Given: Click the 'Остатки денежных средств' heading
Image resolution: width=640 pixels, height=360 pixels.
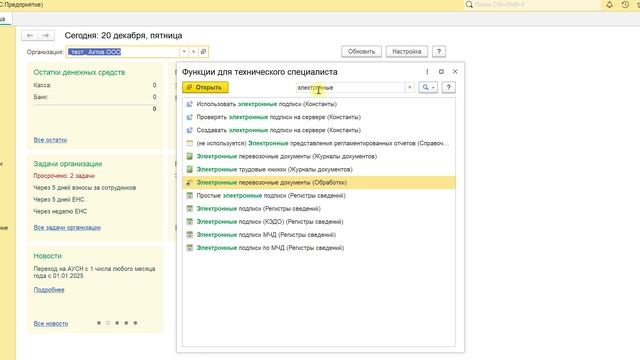Looking at the screenshot, I should (x=79, y=72).
